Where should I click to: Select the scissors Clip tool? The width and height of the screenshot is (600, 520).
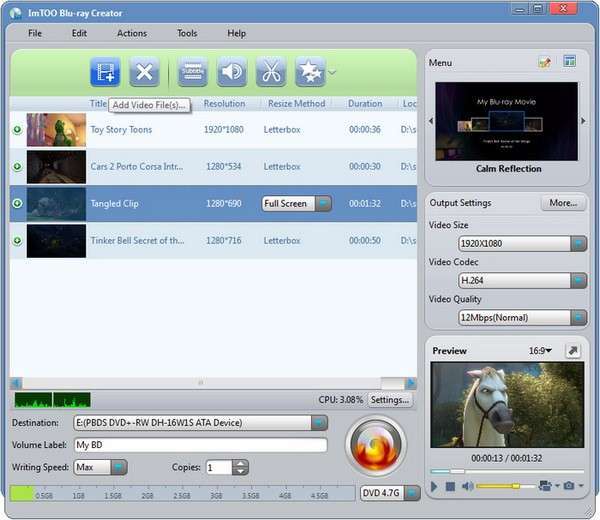(x=270, y=72)
